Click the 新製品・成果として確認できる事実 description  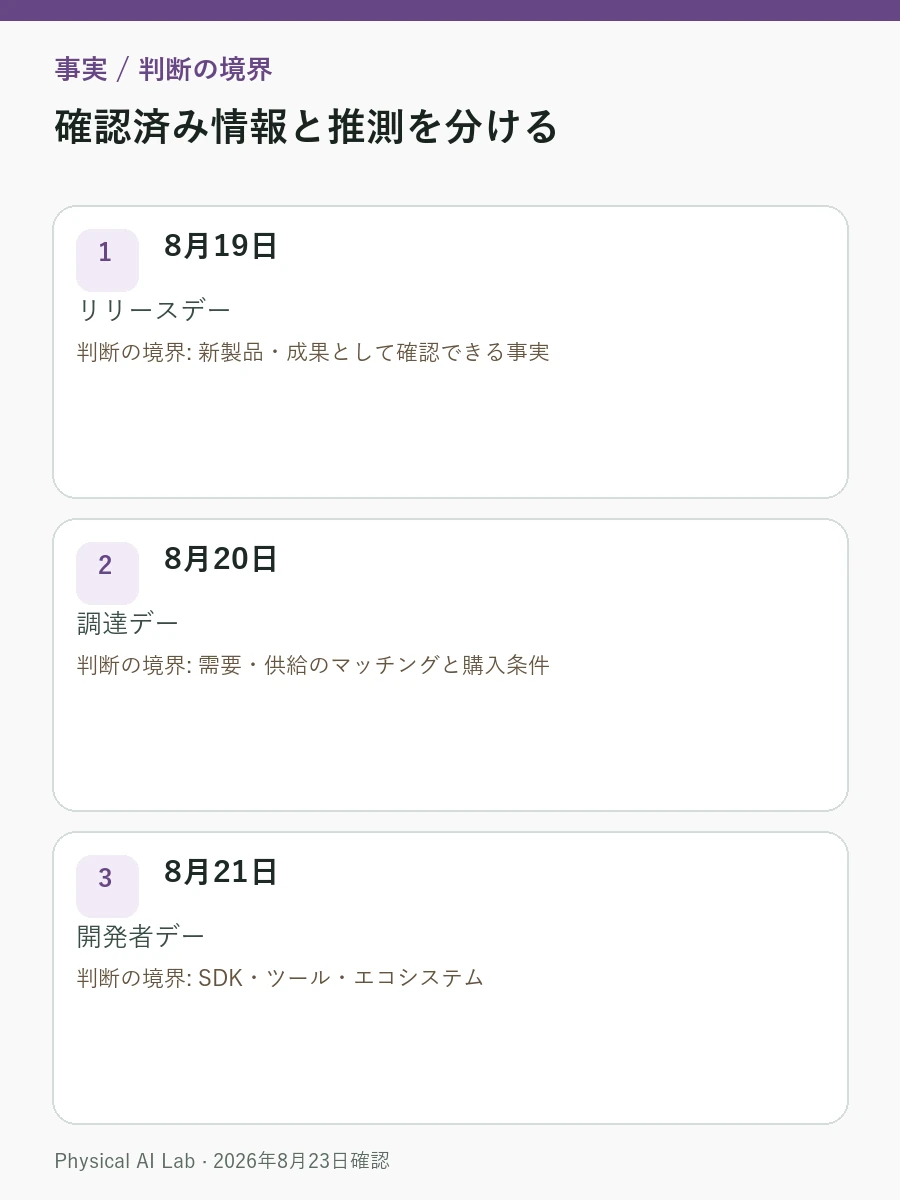(x=374, y=352)
